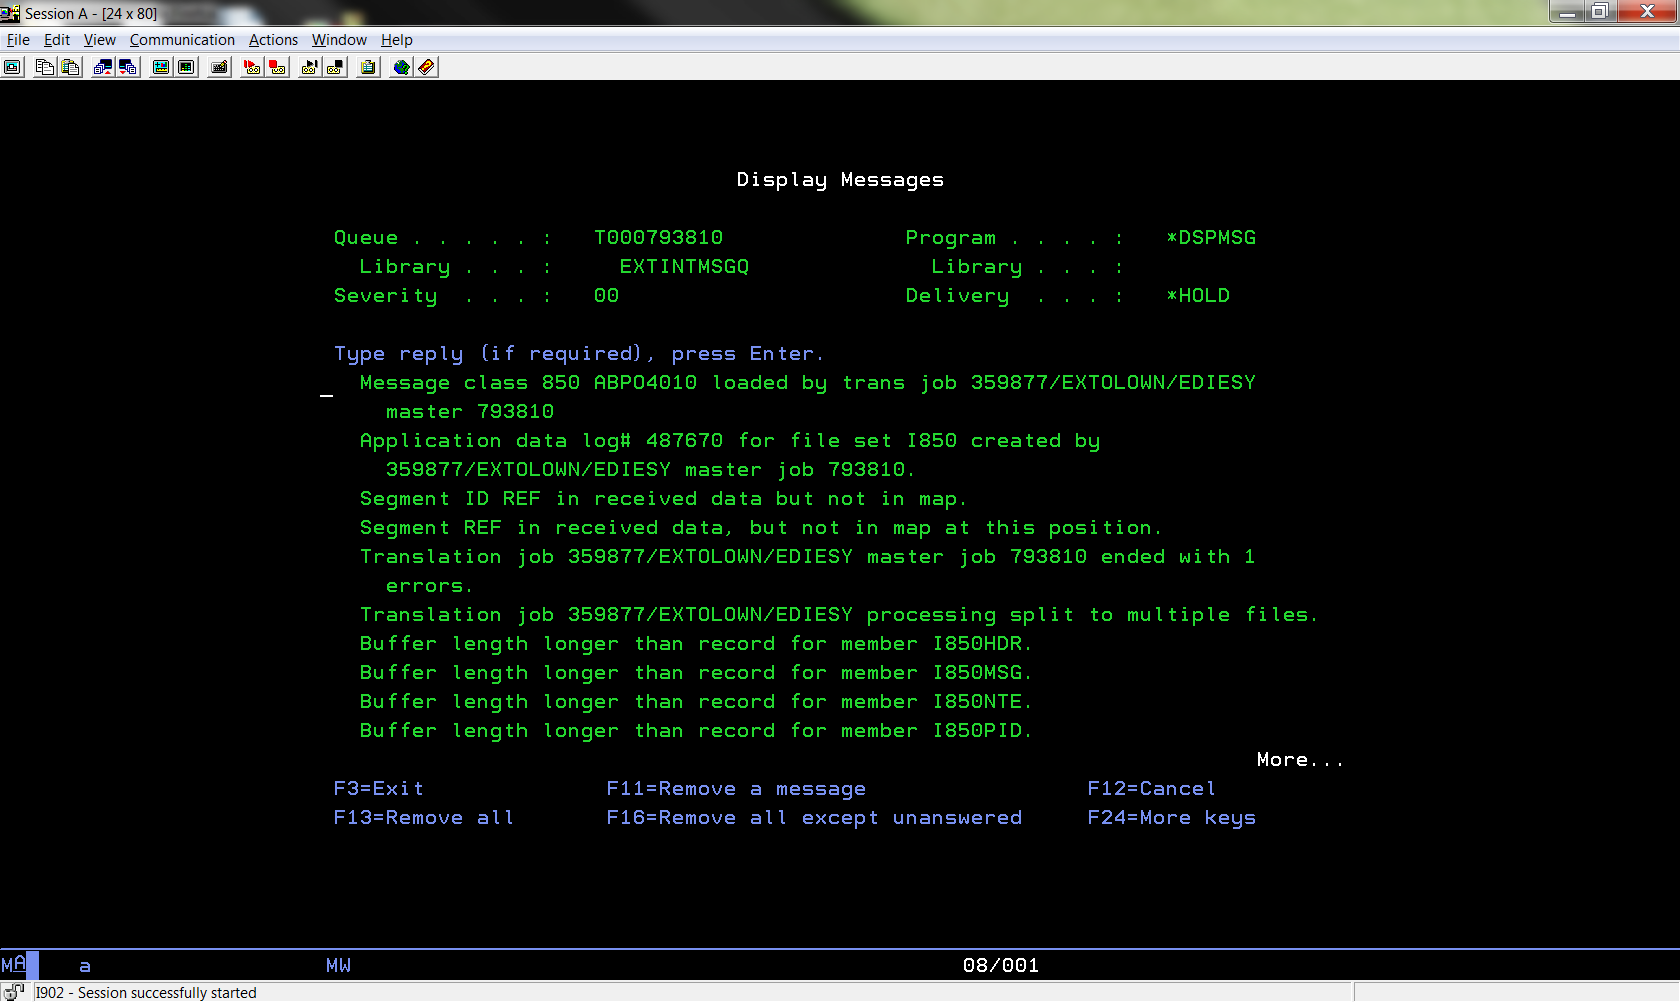This screenshot has height=1002, width=1680.
Task: Click message 'Message class 850 ABPO4010 loaded'
Action: point(808,397)
